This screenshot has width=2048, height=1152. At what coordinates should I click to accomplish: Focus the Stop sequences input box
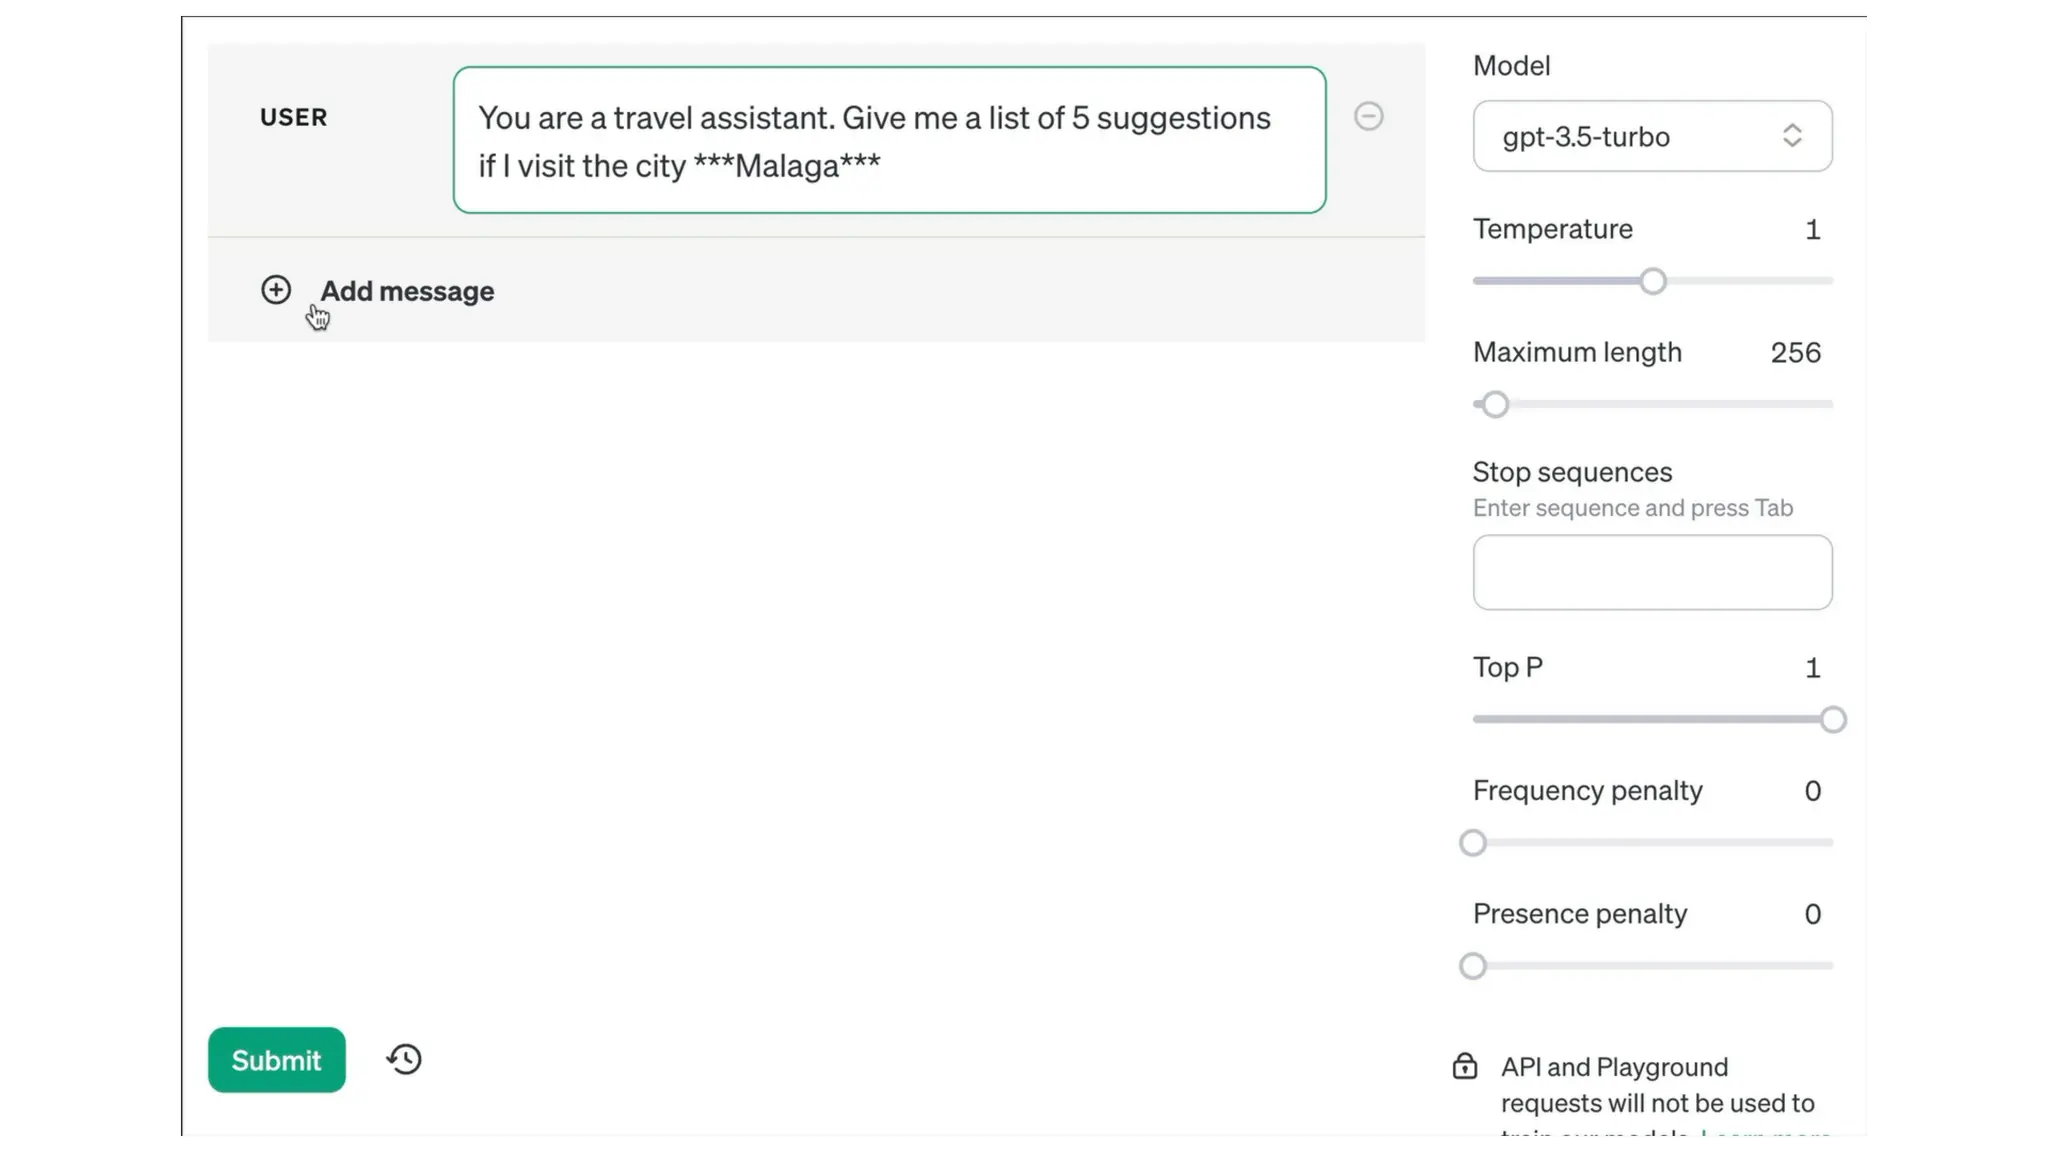1652,572
